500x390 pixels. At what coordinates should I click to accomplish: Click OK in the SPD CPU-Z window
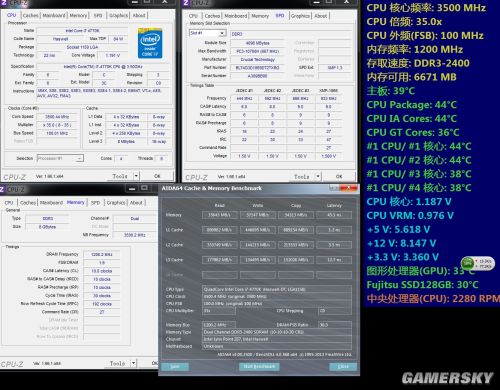click(x=339, y=176)
